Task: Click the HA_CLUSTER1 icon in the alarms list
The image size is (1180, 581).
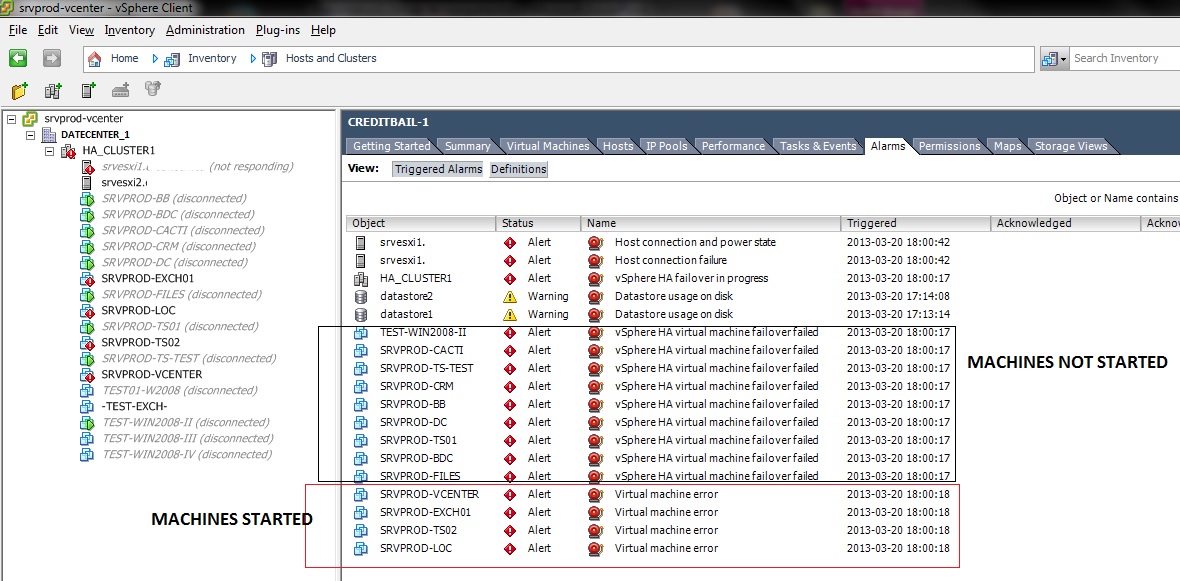Action: point(360,278)
